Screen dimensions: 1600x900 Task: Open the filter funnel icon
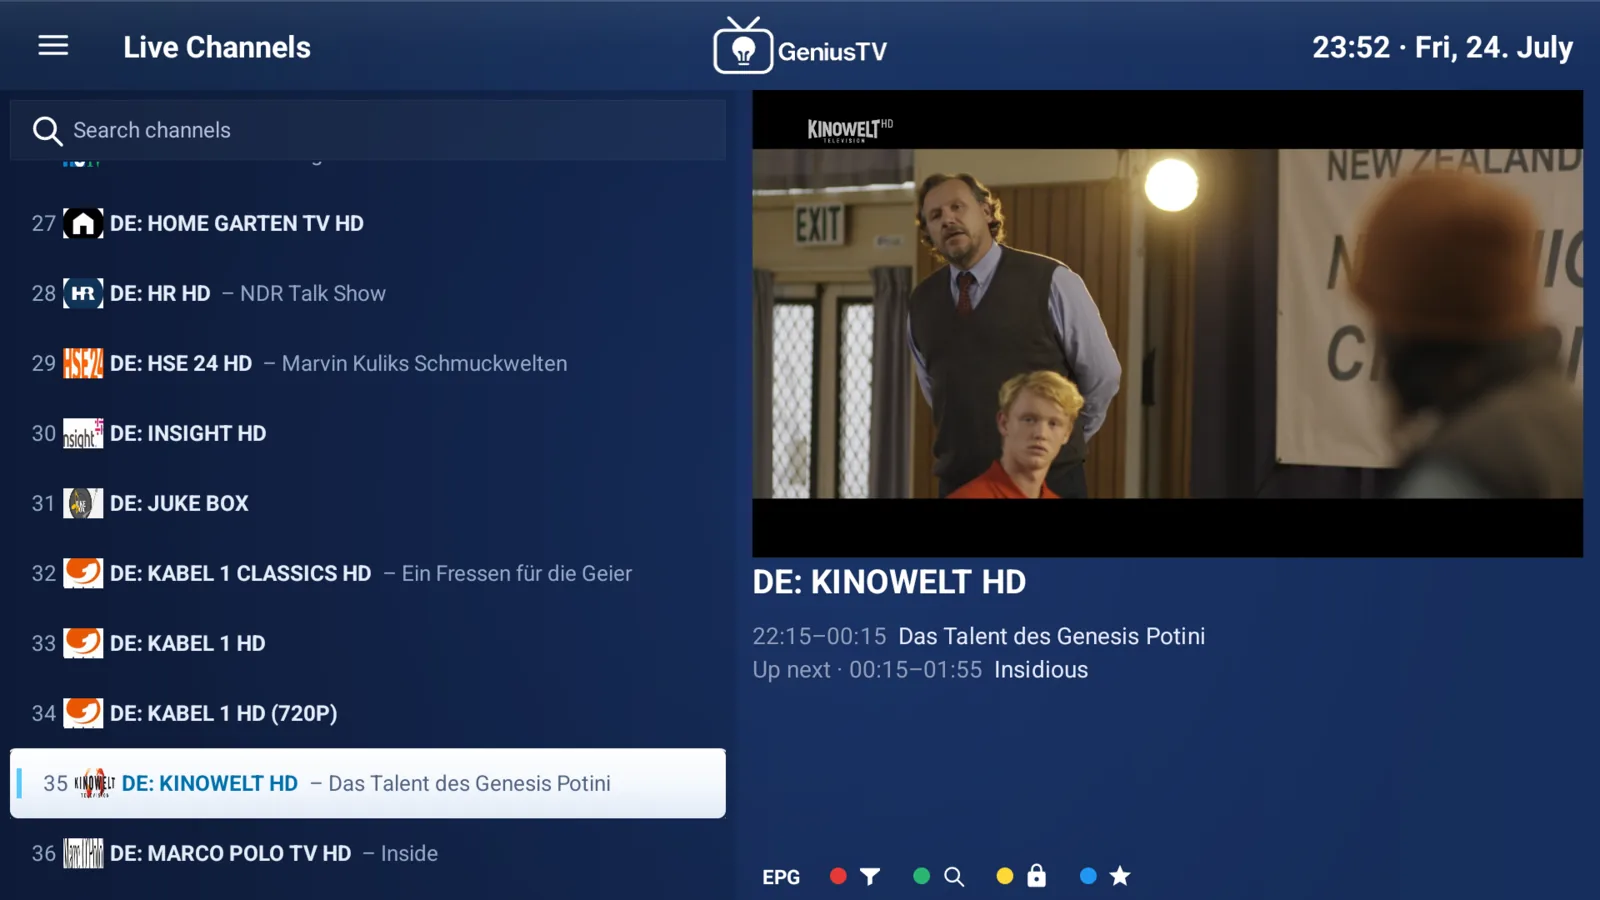(870, 877)
